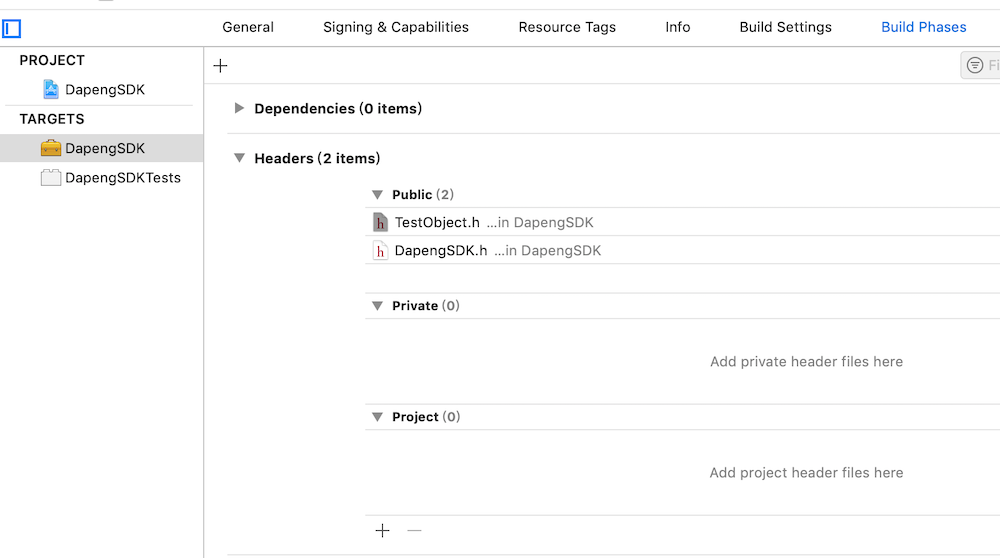The image size is (1000, 558).
Task: Click the TestObject.h header file icon
Action: click(380, 222)
